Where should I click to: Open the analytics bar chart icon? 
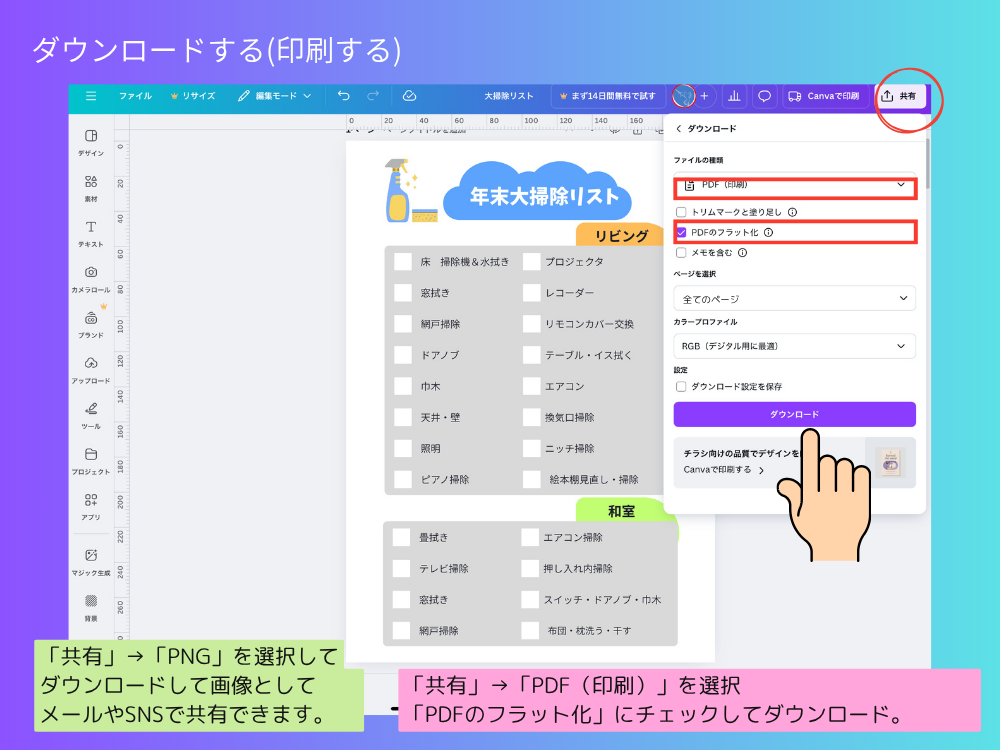[x=735, y=96]
